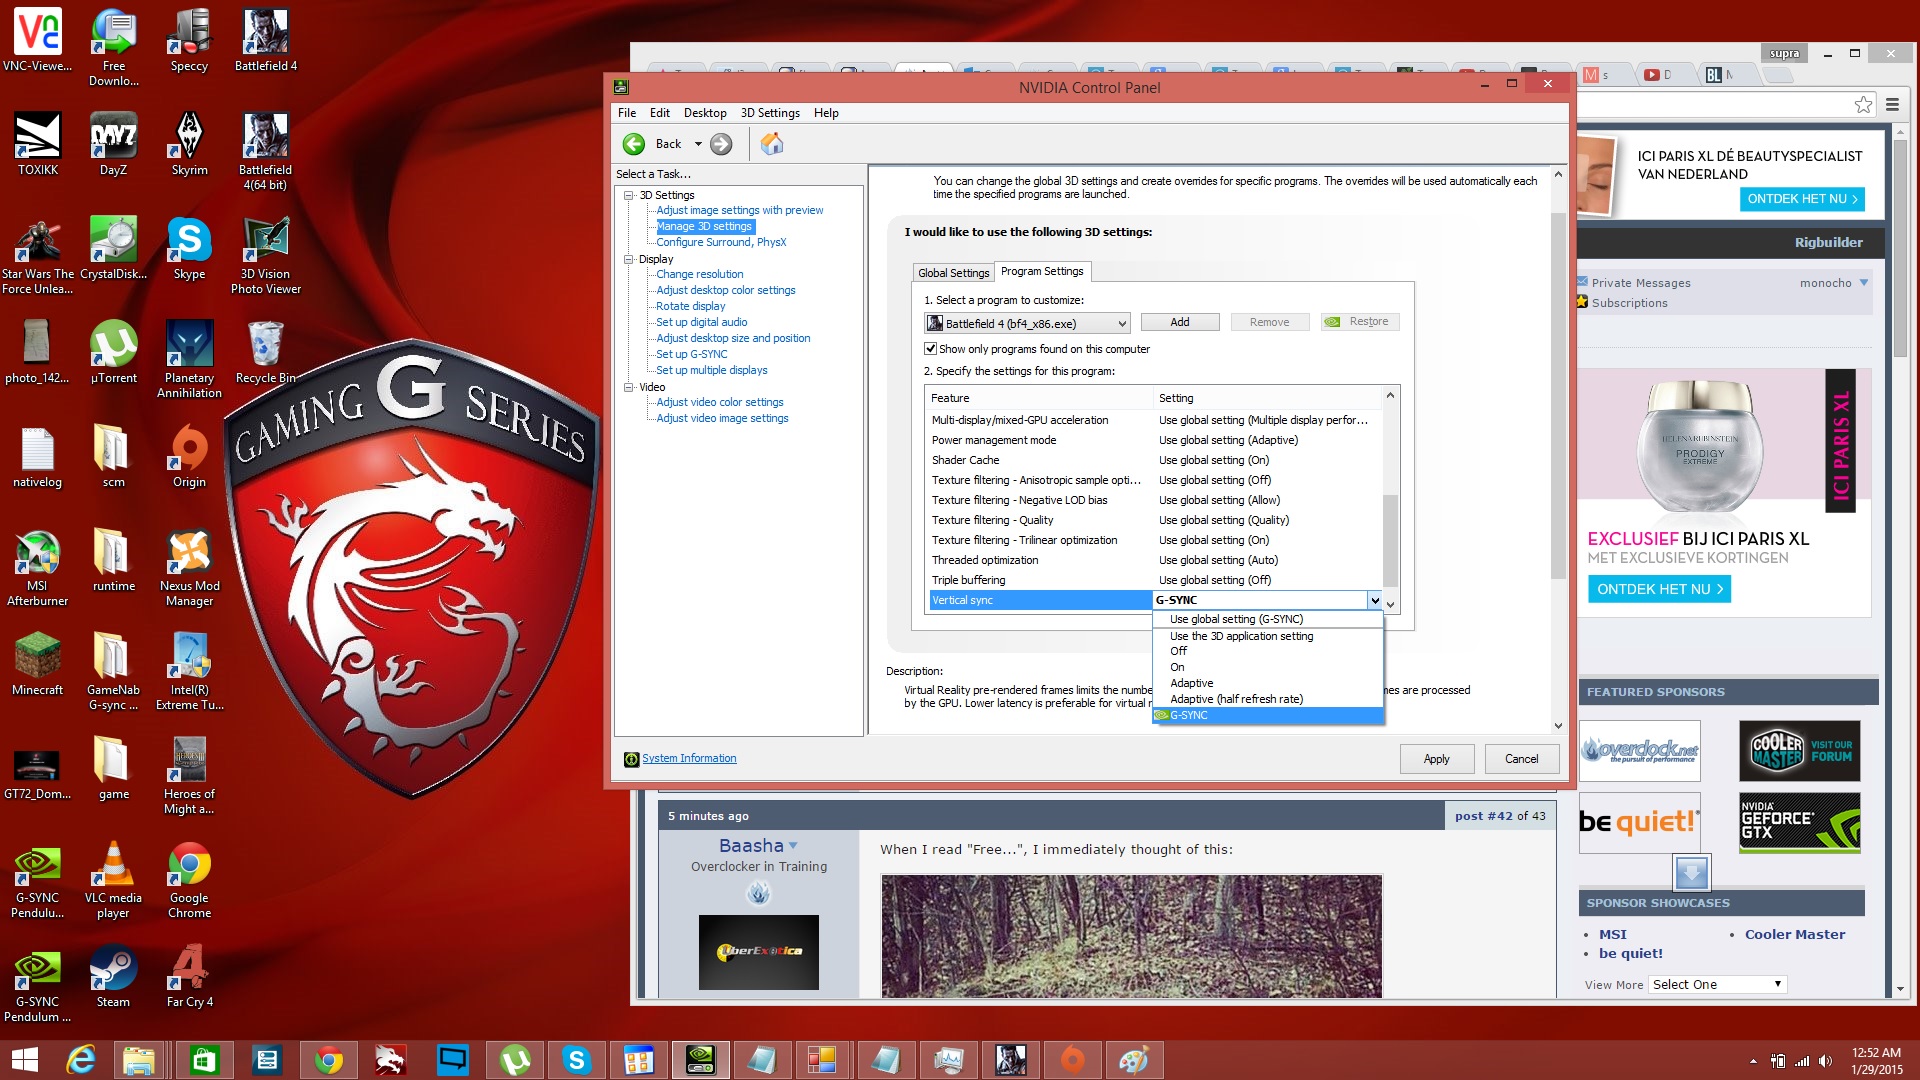Click Baasha username dropdown in forum
Image resolution: width=1920 pixels, height=1080 pixels.
click(x=758, y=845)
